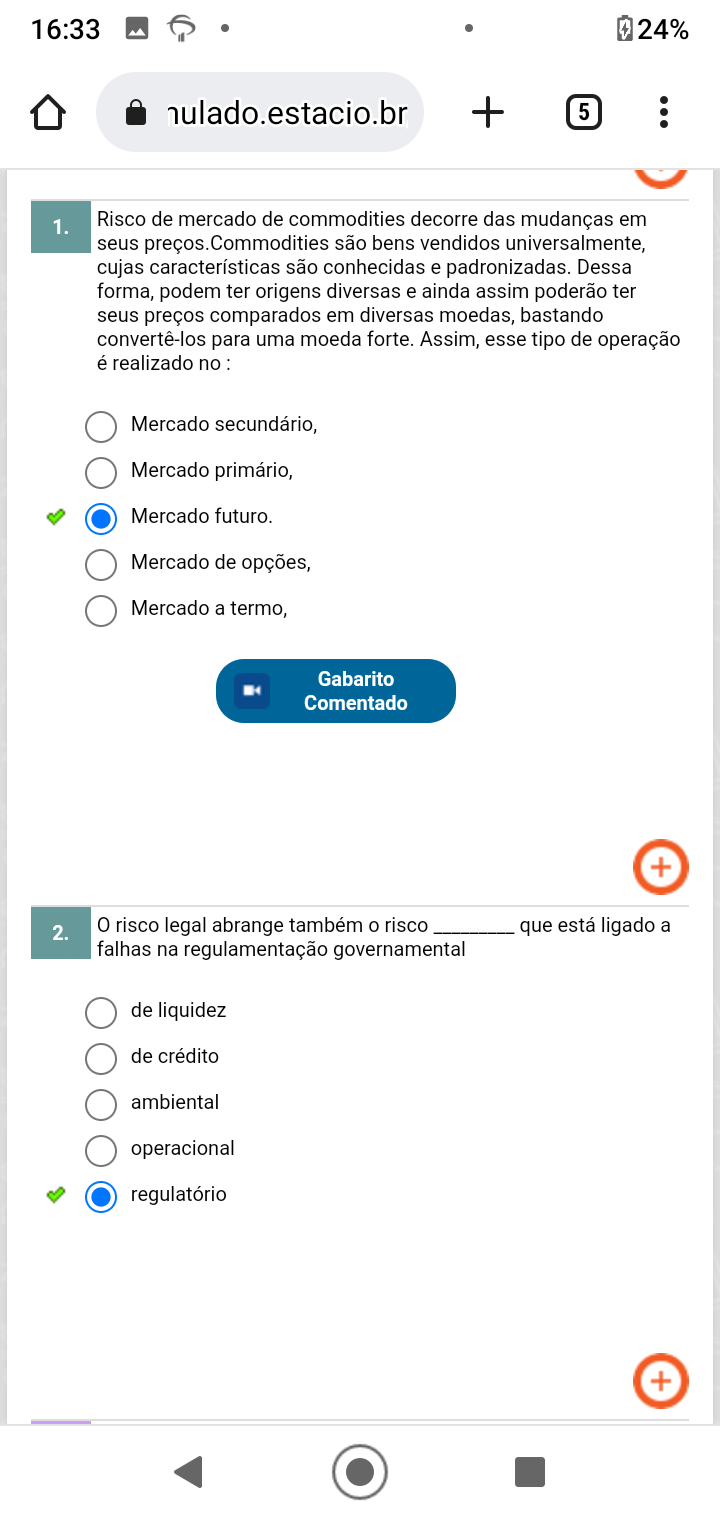720x1520 pixels.
Task: Open Android recent apps square button
Action: coord(529,1472)
